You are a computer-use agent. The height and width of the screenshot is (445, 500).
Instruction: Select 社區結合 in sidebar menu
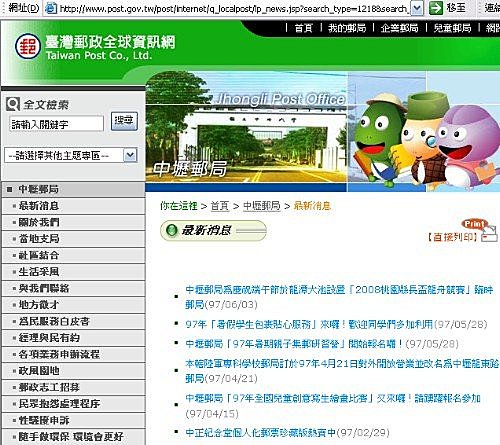tap(73, 255)
